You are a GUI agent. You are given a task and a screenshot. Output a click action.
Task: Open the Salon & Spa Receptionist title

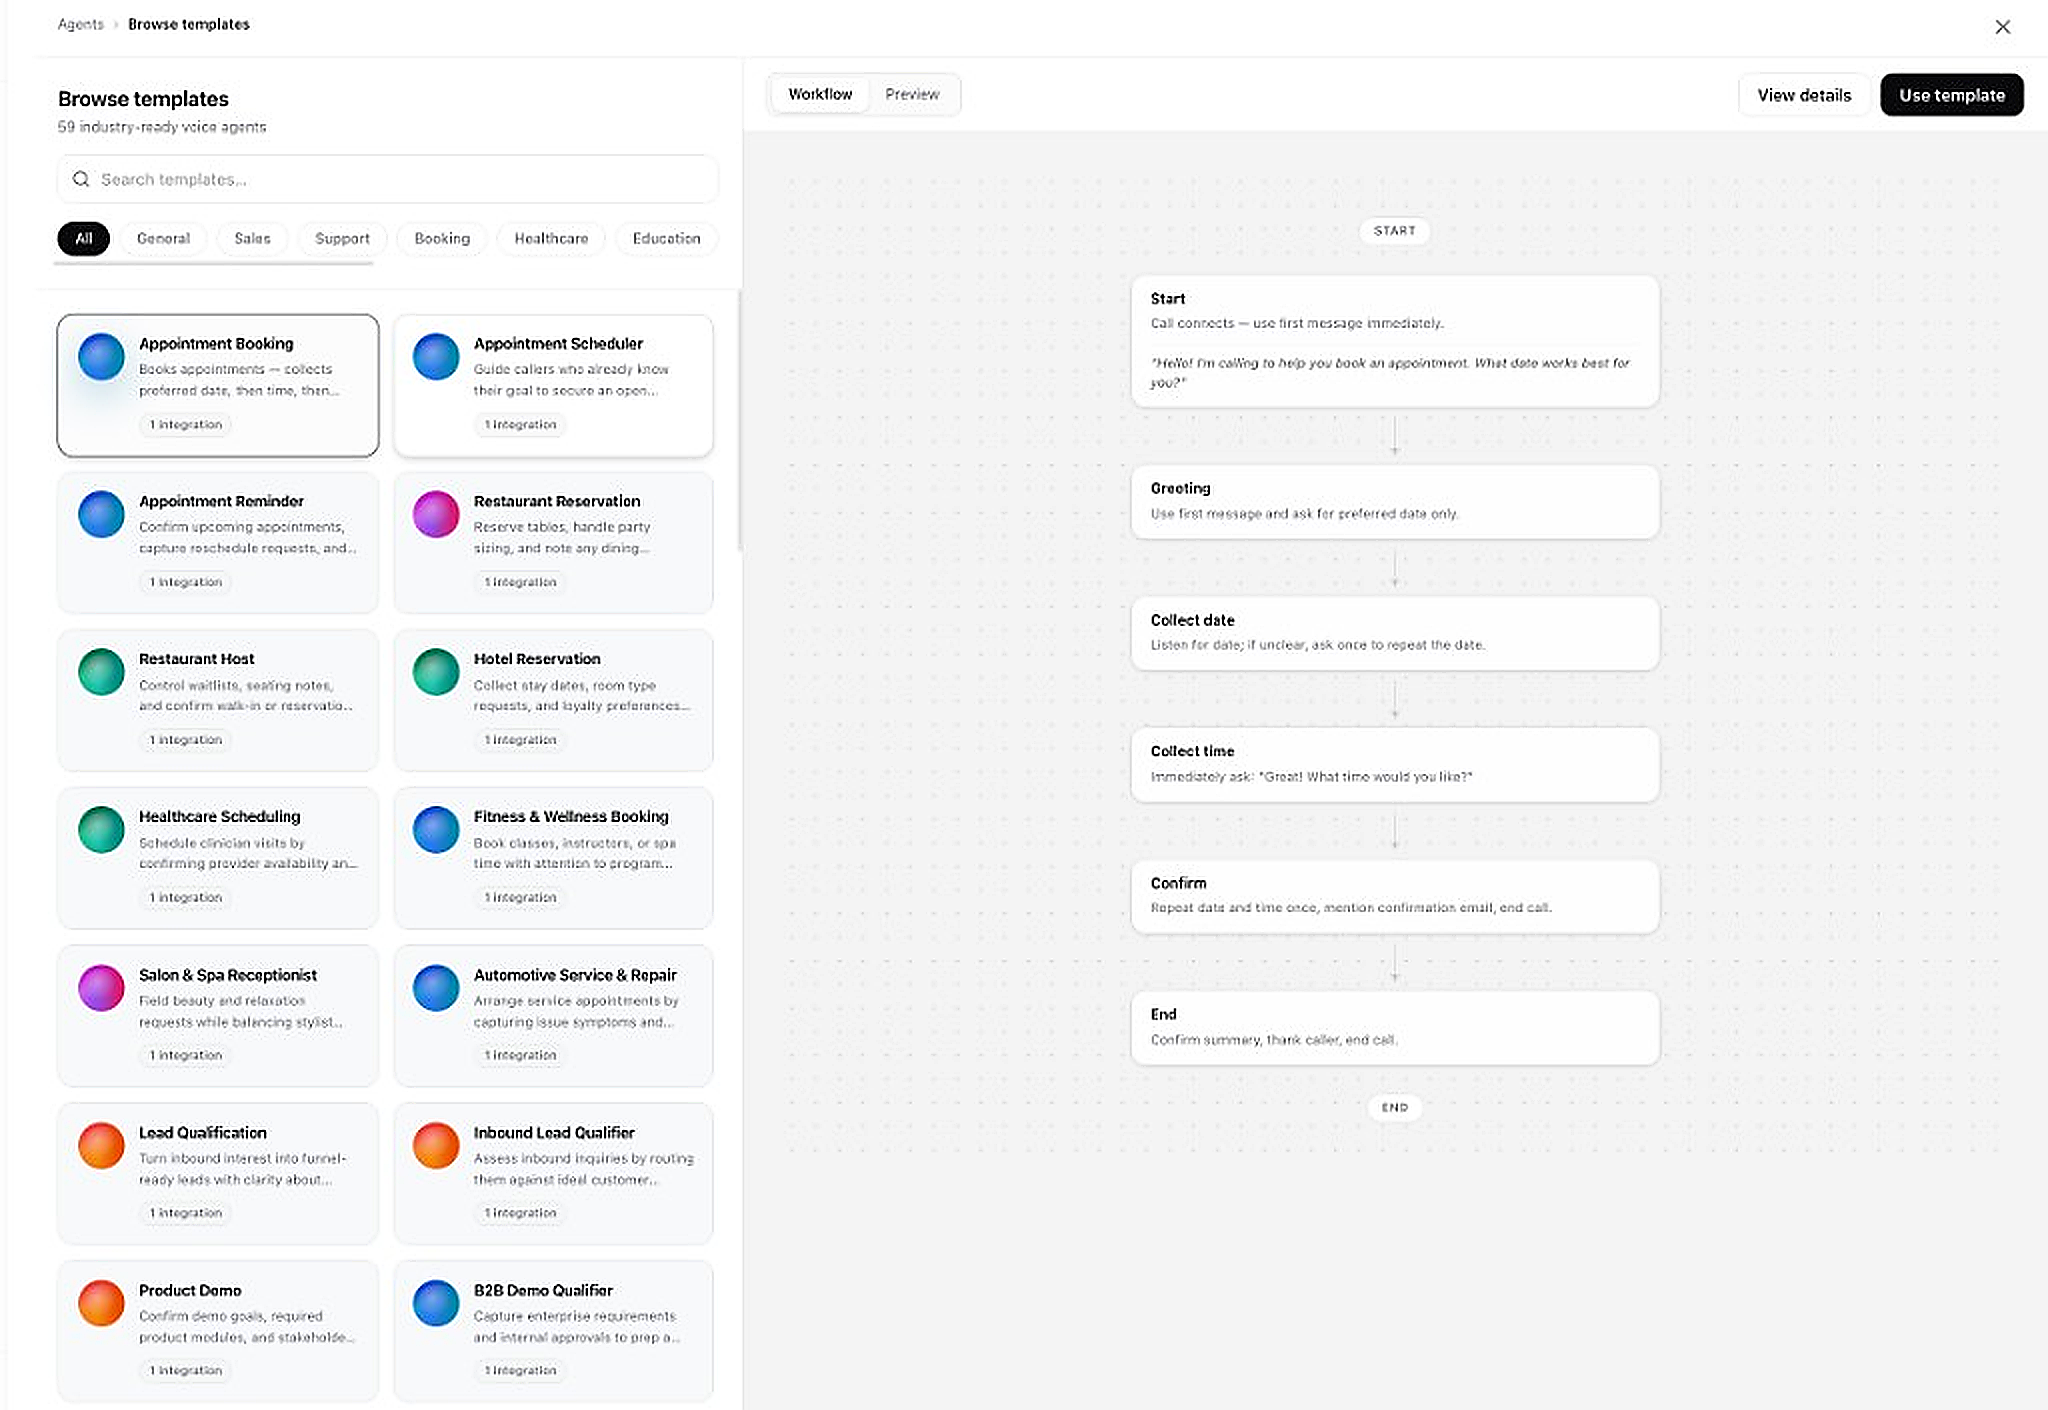click(x=228, y=975)
